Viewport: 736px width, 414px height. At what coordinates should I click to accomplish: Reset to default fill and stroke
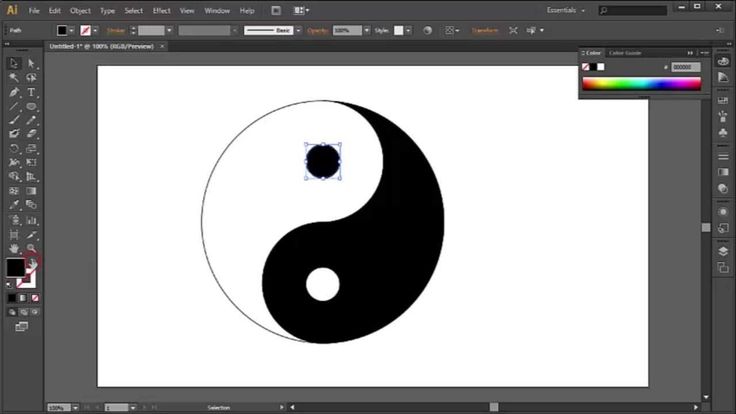pos(9,284)
